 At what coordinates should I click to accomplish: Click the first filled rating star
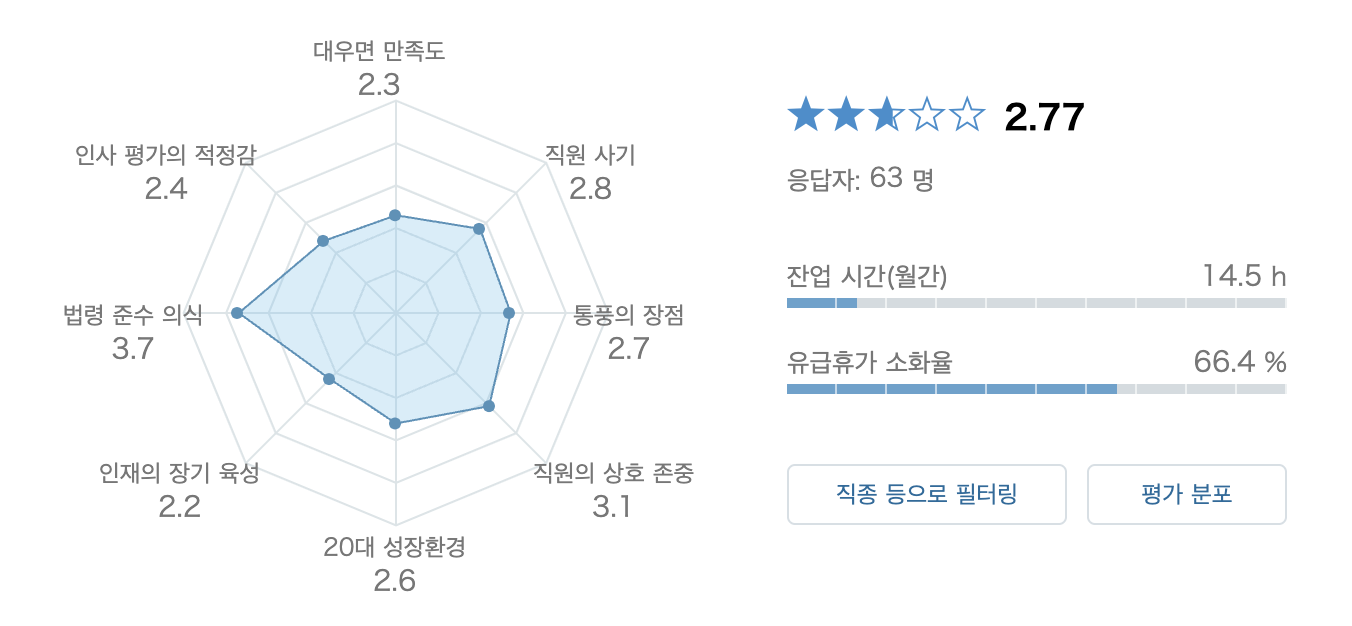pyautogui.click(x=805, y=116)
